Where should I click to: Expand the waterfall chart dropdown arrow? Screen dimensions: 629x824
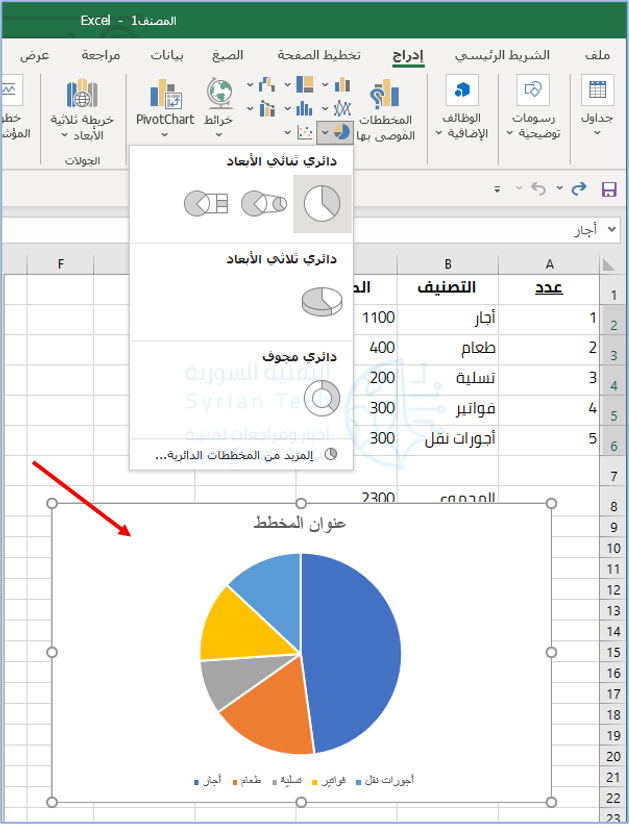click(x=250, y=85)
